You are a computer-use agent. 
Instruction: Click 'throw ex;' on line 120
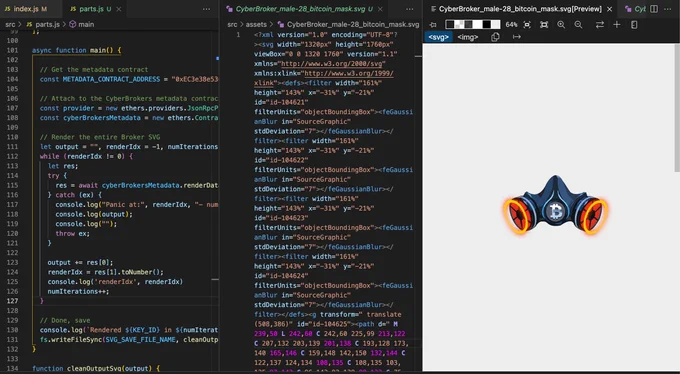pos(72,233)
